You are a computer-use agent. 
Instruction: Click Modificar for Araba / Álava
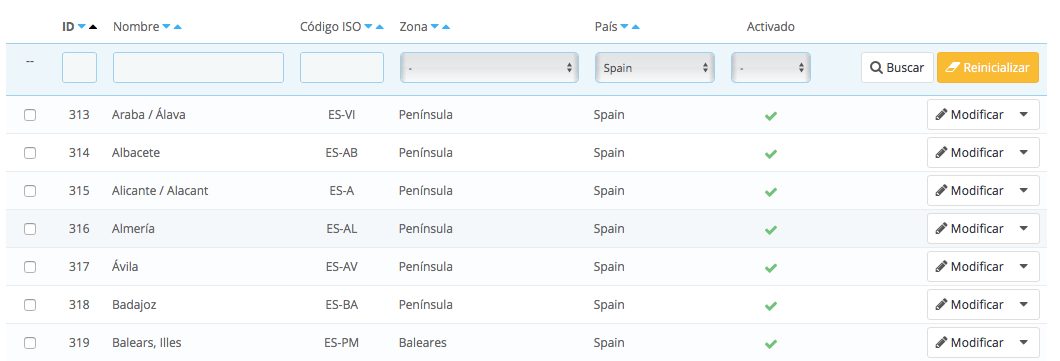pyautogui.click(x=970, y=115)
